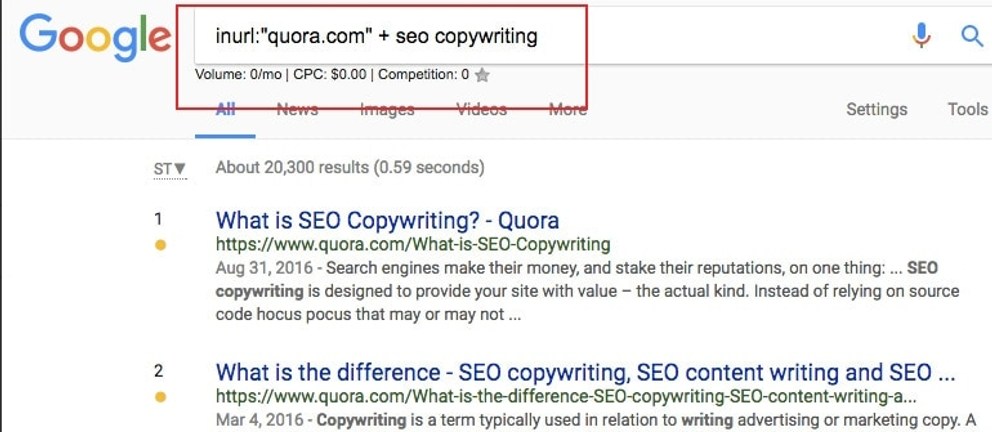The image size is (992, 432).
Task: Open the Settings menu
Action: 876,109
